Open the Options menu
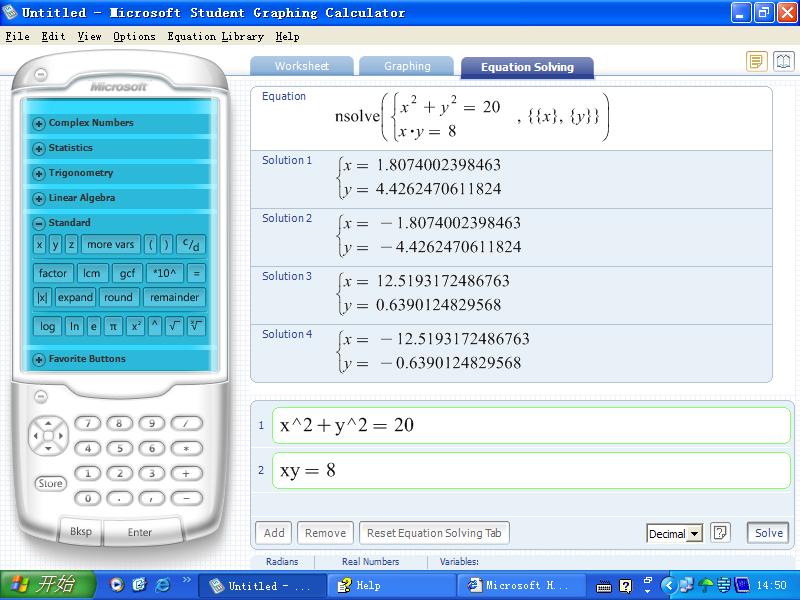This screenshot has height=600, width=800. pos(134,37)
